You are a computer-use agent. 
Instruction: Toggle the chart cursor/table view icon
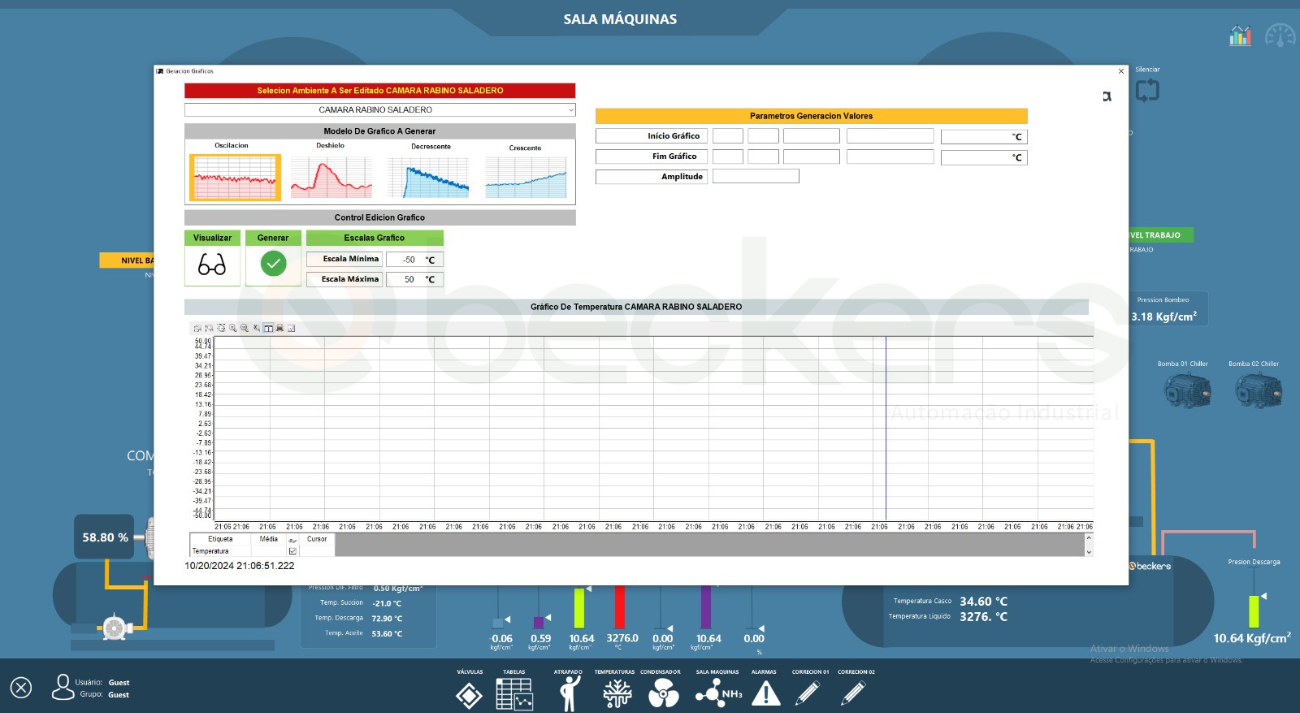(x=268, y=328)
